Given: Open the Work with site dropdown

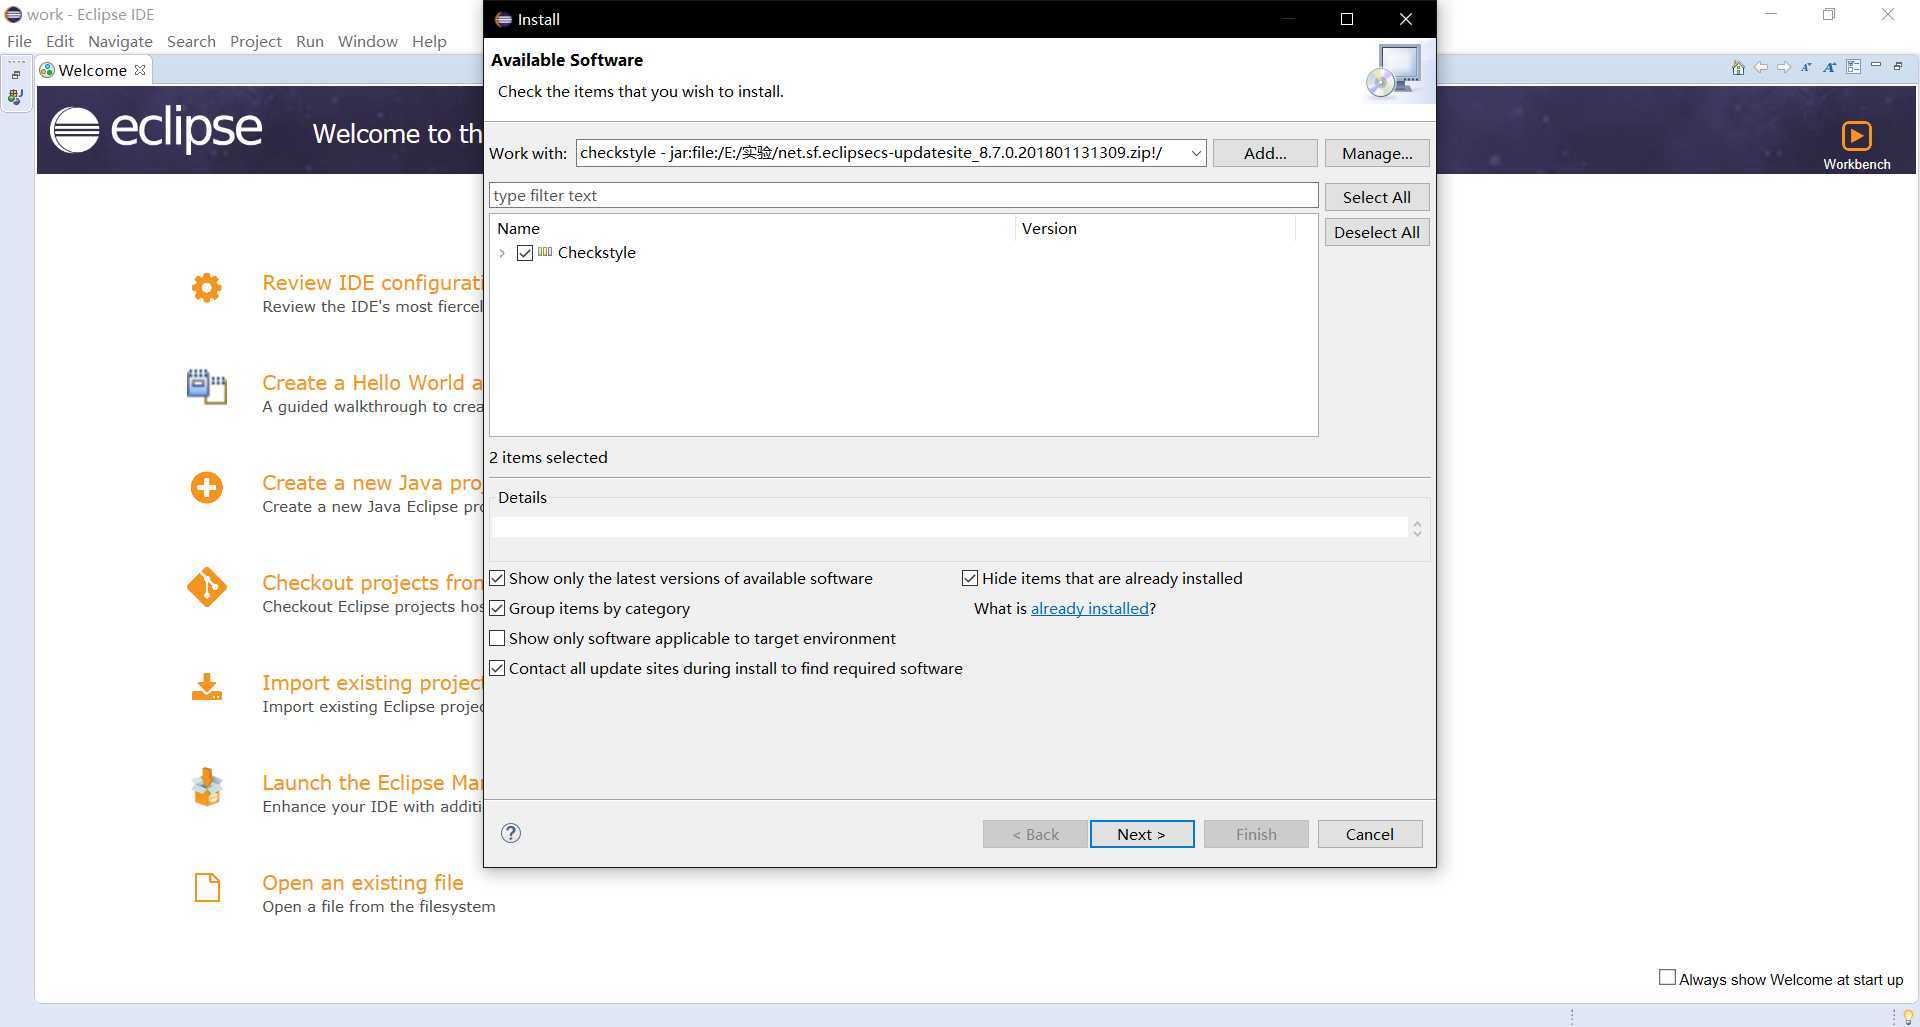Looking at the screenshot, I should 1195,153.
